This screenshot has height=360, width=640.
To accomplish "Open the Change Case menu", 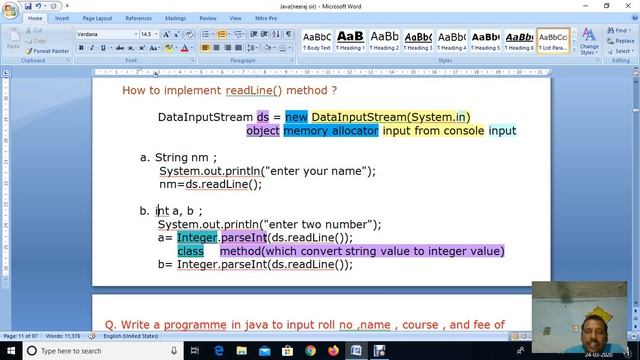I will click(x=154, y=48).
